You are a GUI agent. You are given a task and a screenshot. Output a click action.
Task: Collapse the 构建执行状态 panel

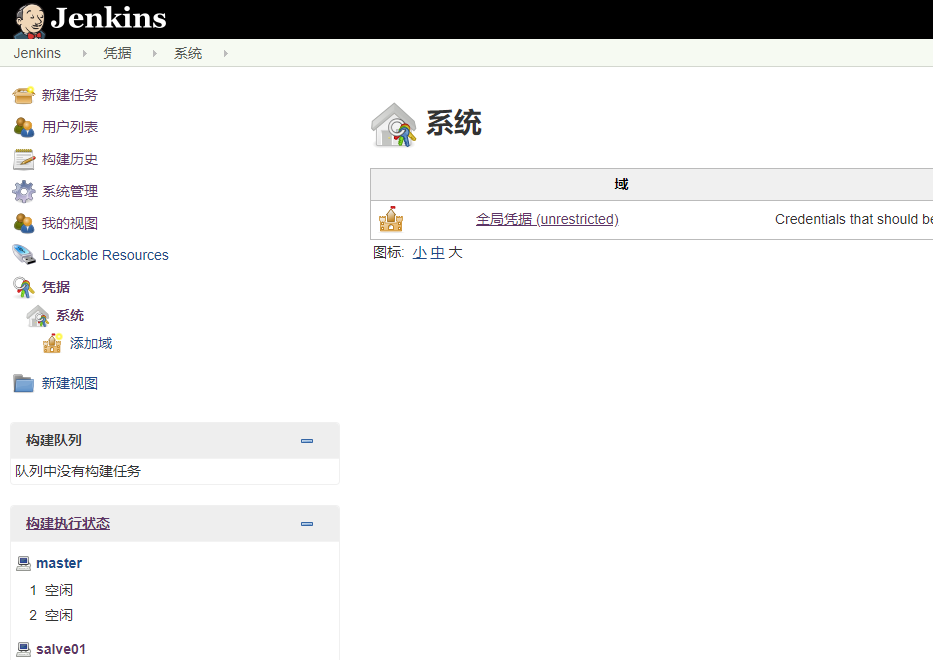click(307, 524)
